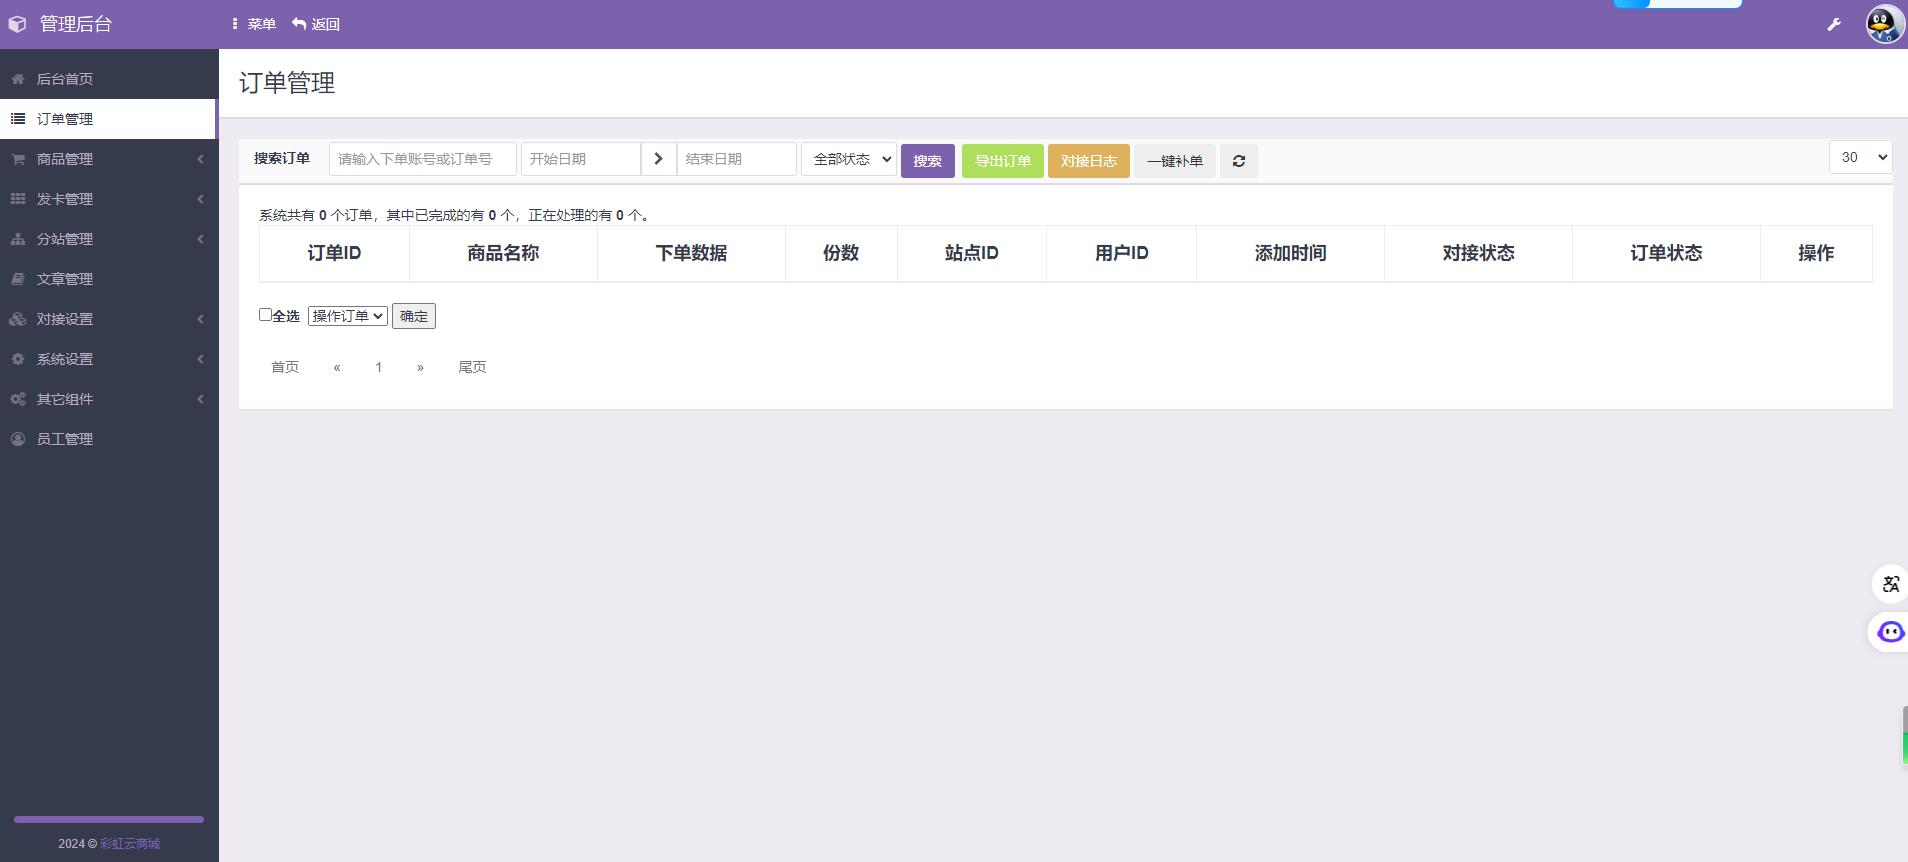Expand the 商品管理 sidebar menu

pyautogui.click(x=108, y=159)
